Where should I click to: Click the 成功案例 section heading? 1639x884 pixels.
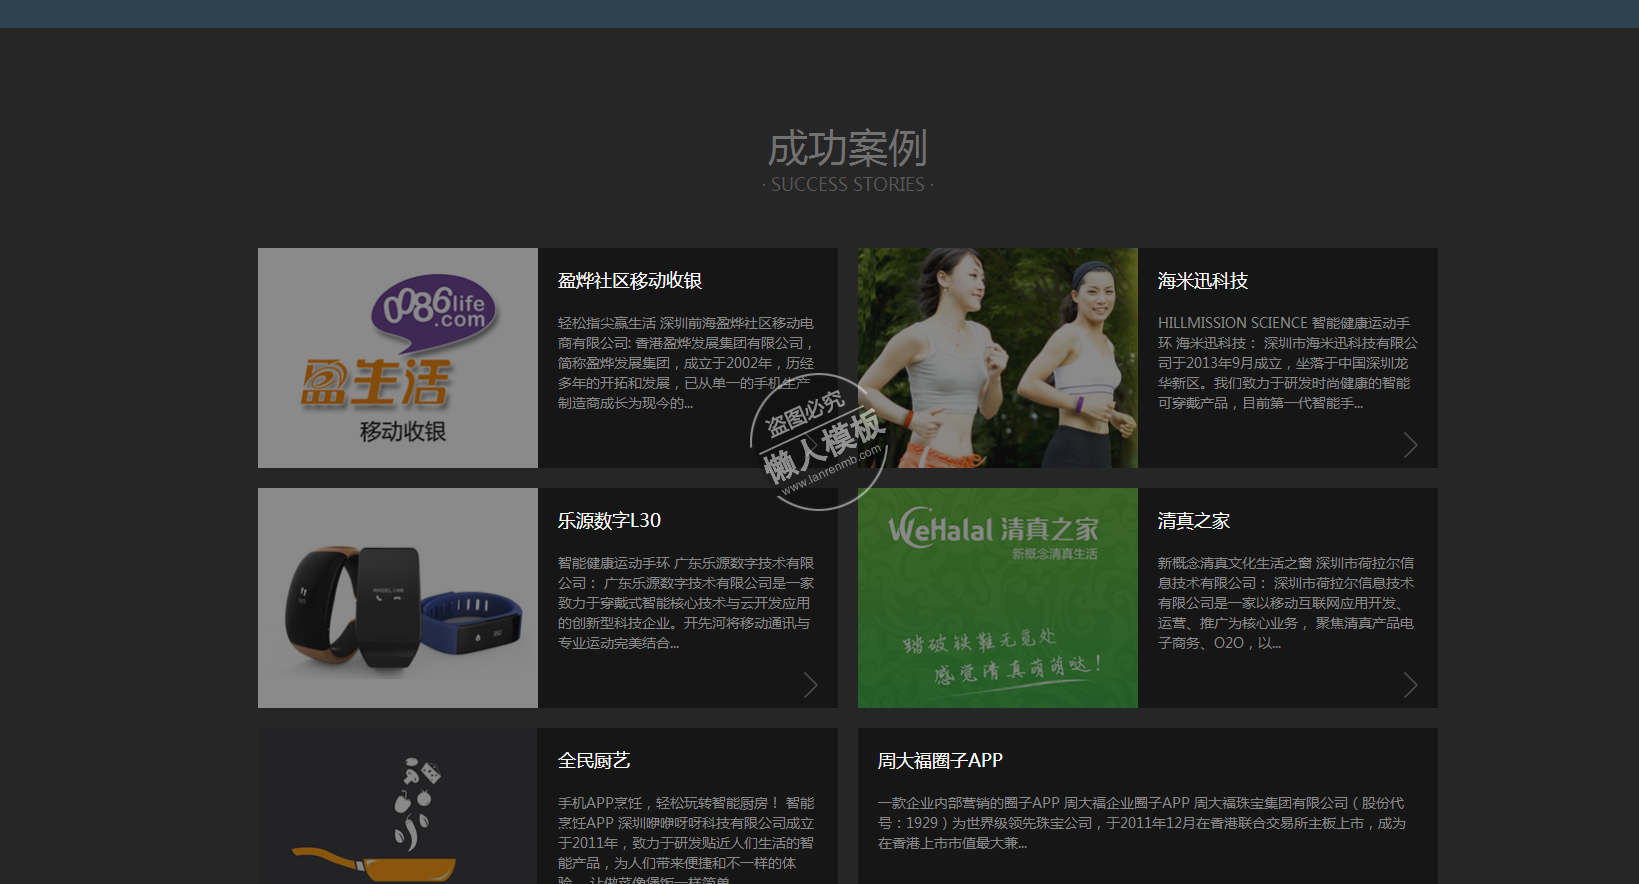[847, 149]
